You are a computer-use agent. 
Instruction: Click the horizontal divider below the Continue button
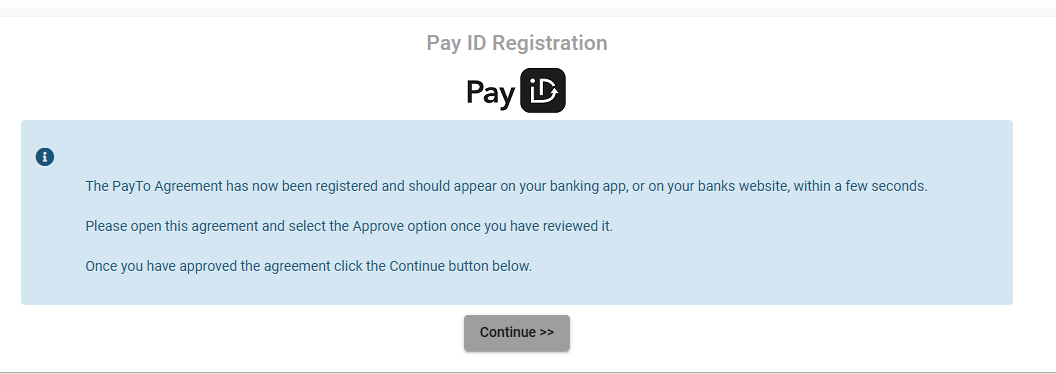click(528, 372)
